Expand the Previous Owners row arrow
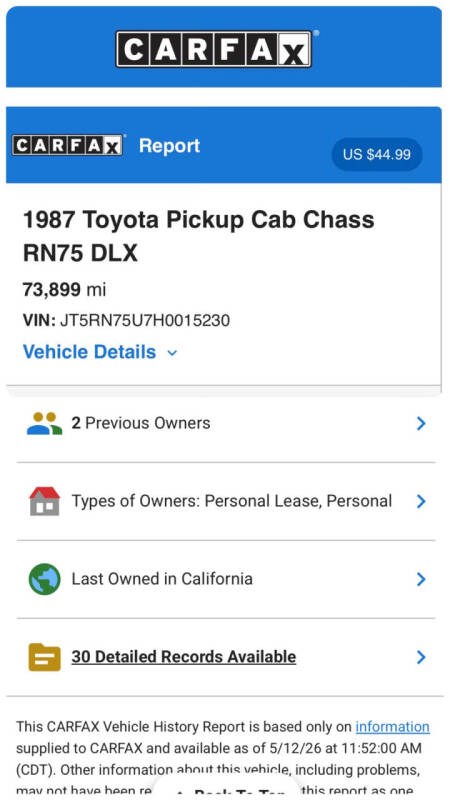This screenshot has height=800, width=450. pos(421,423)
